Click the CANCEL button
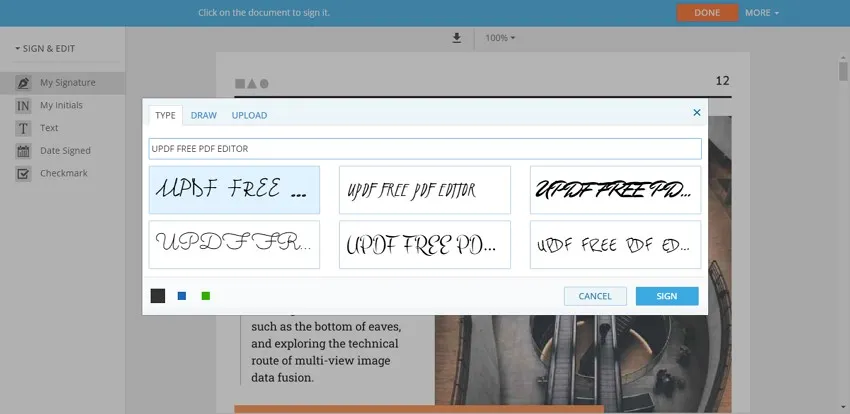 coord(595,296)
